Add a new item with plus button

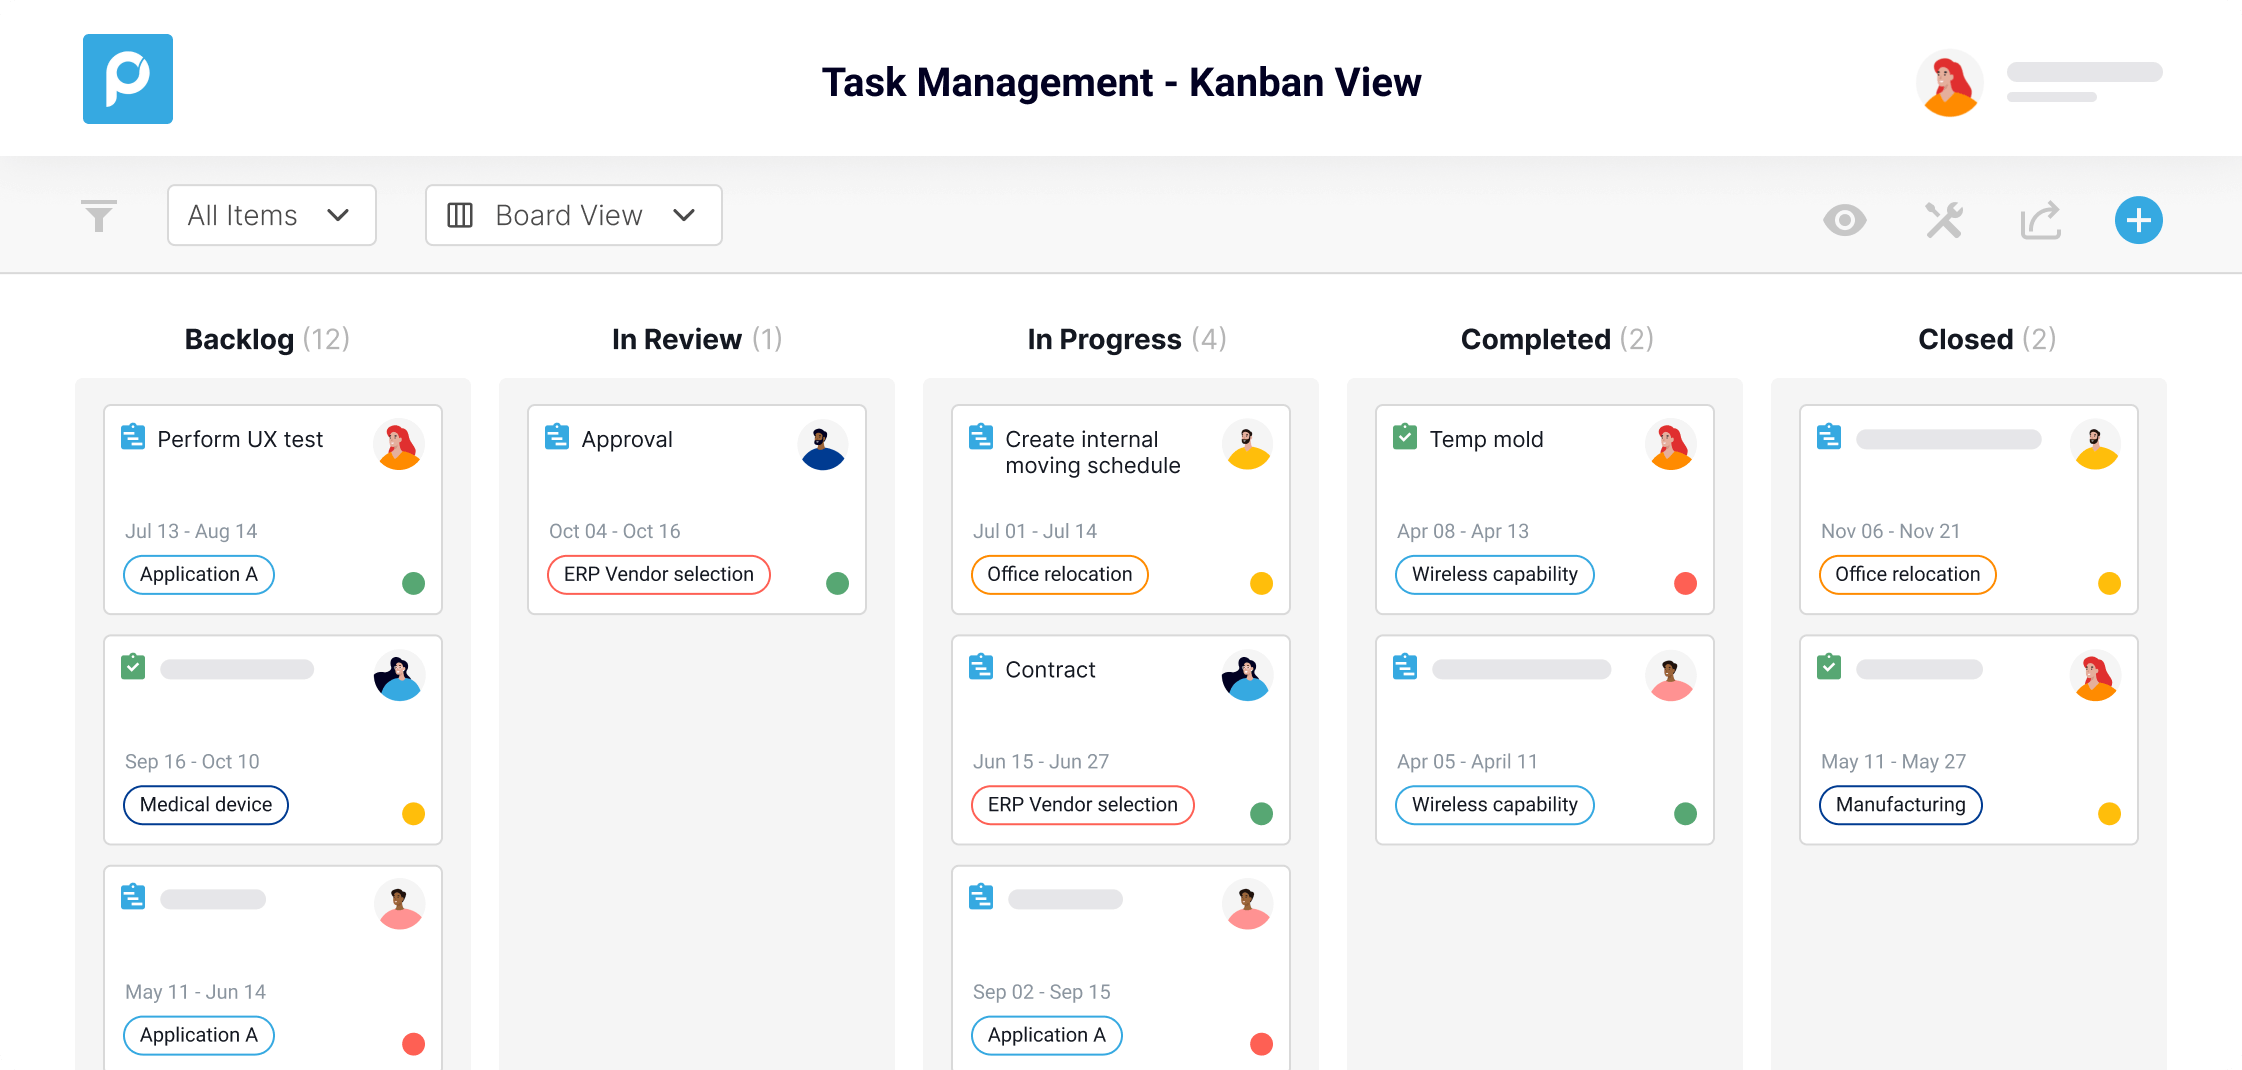tap(2138, 220)
